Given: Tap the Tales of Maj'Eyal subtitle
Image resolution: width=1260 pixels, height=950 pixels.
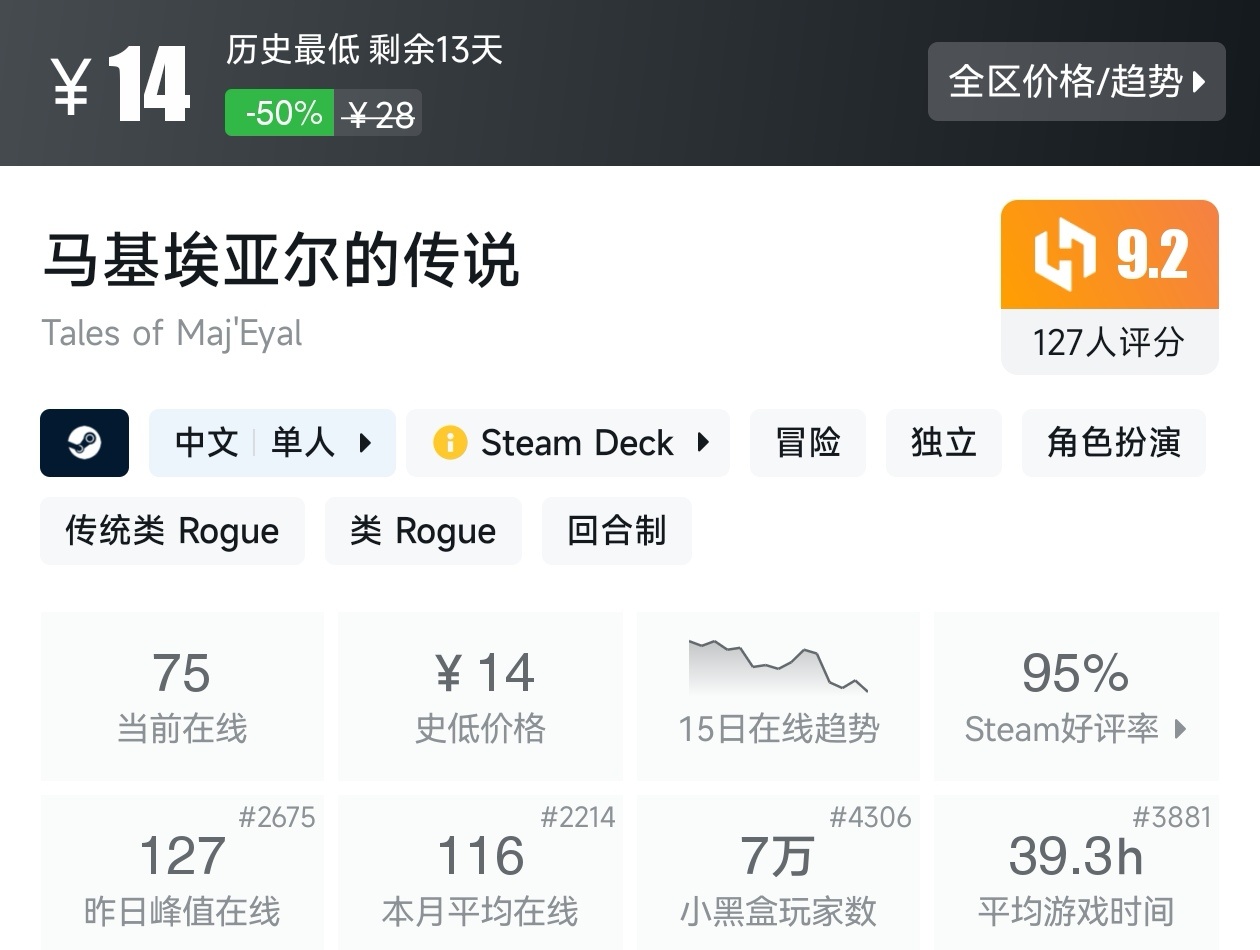Looking at the screenshot, I should click(172, 333).
